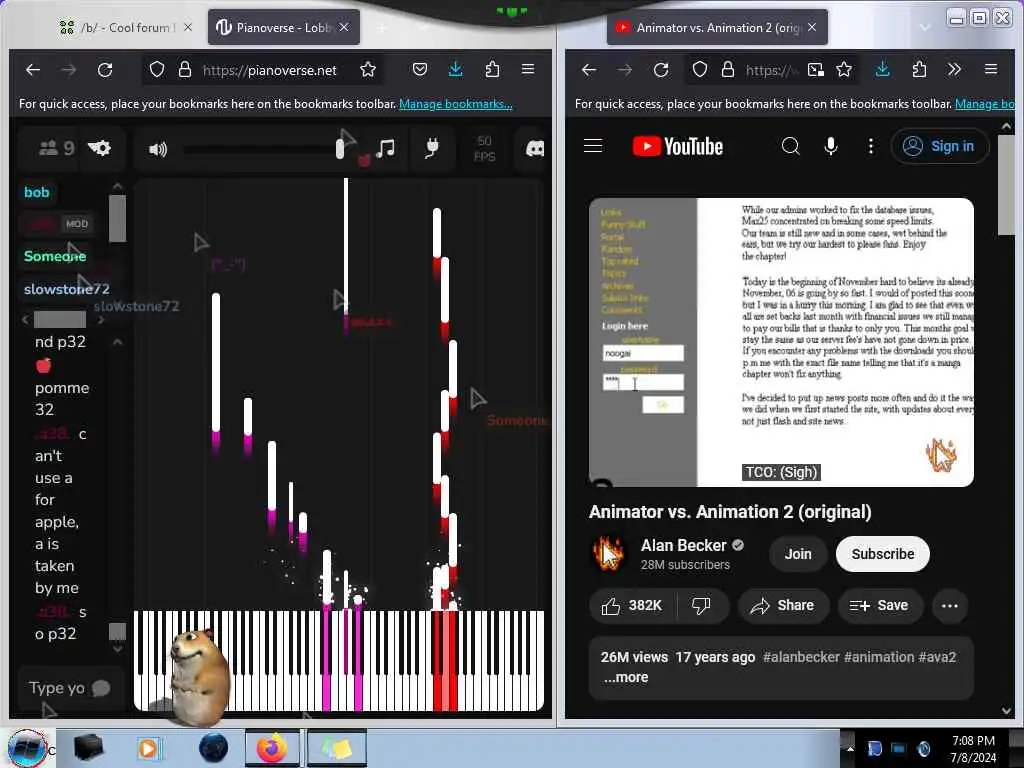The height and width of the screenshot is (768, 1024).
Task: Expand the list all tabs chevron
Action: tap(925, 27)
